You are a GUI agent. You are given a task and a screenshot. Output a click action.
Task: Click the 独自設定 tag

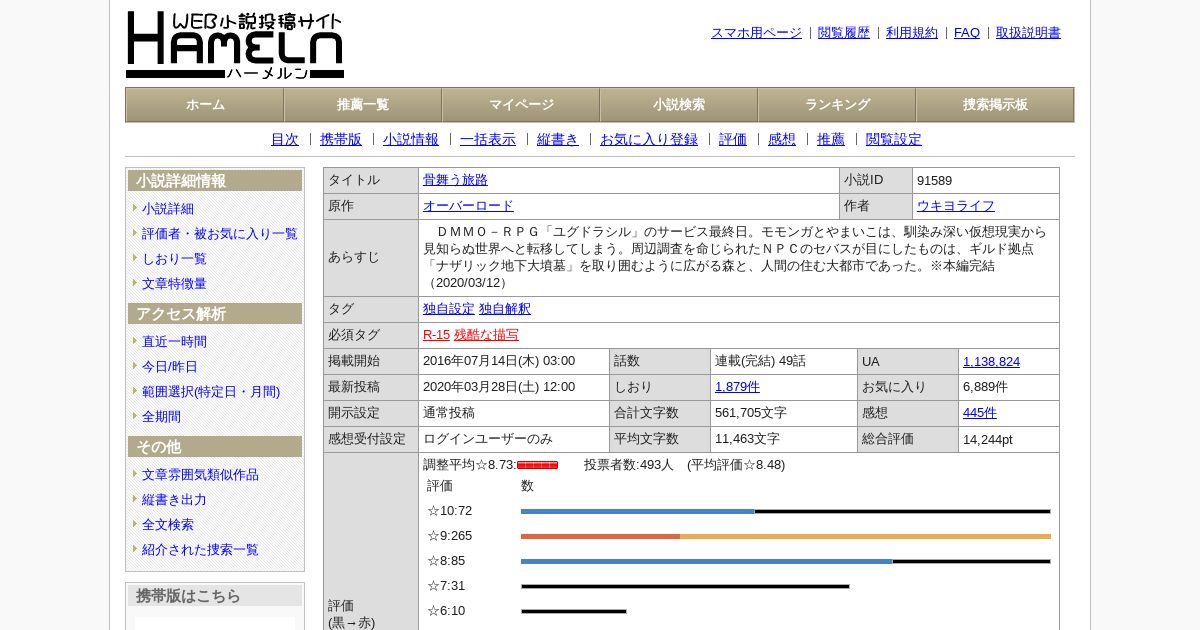449,309
